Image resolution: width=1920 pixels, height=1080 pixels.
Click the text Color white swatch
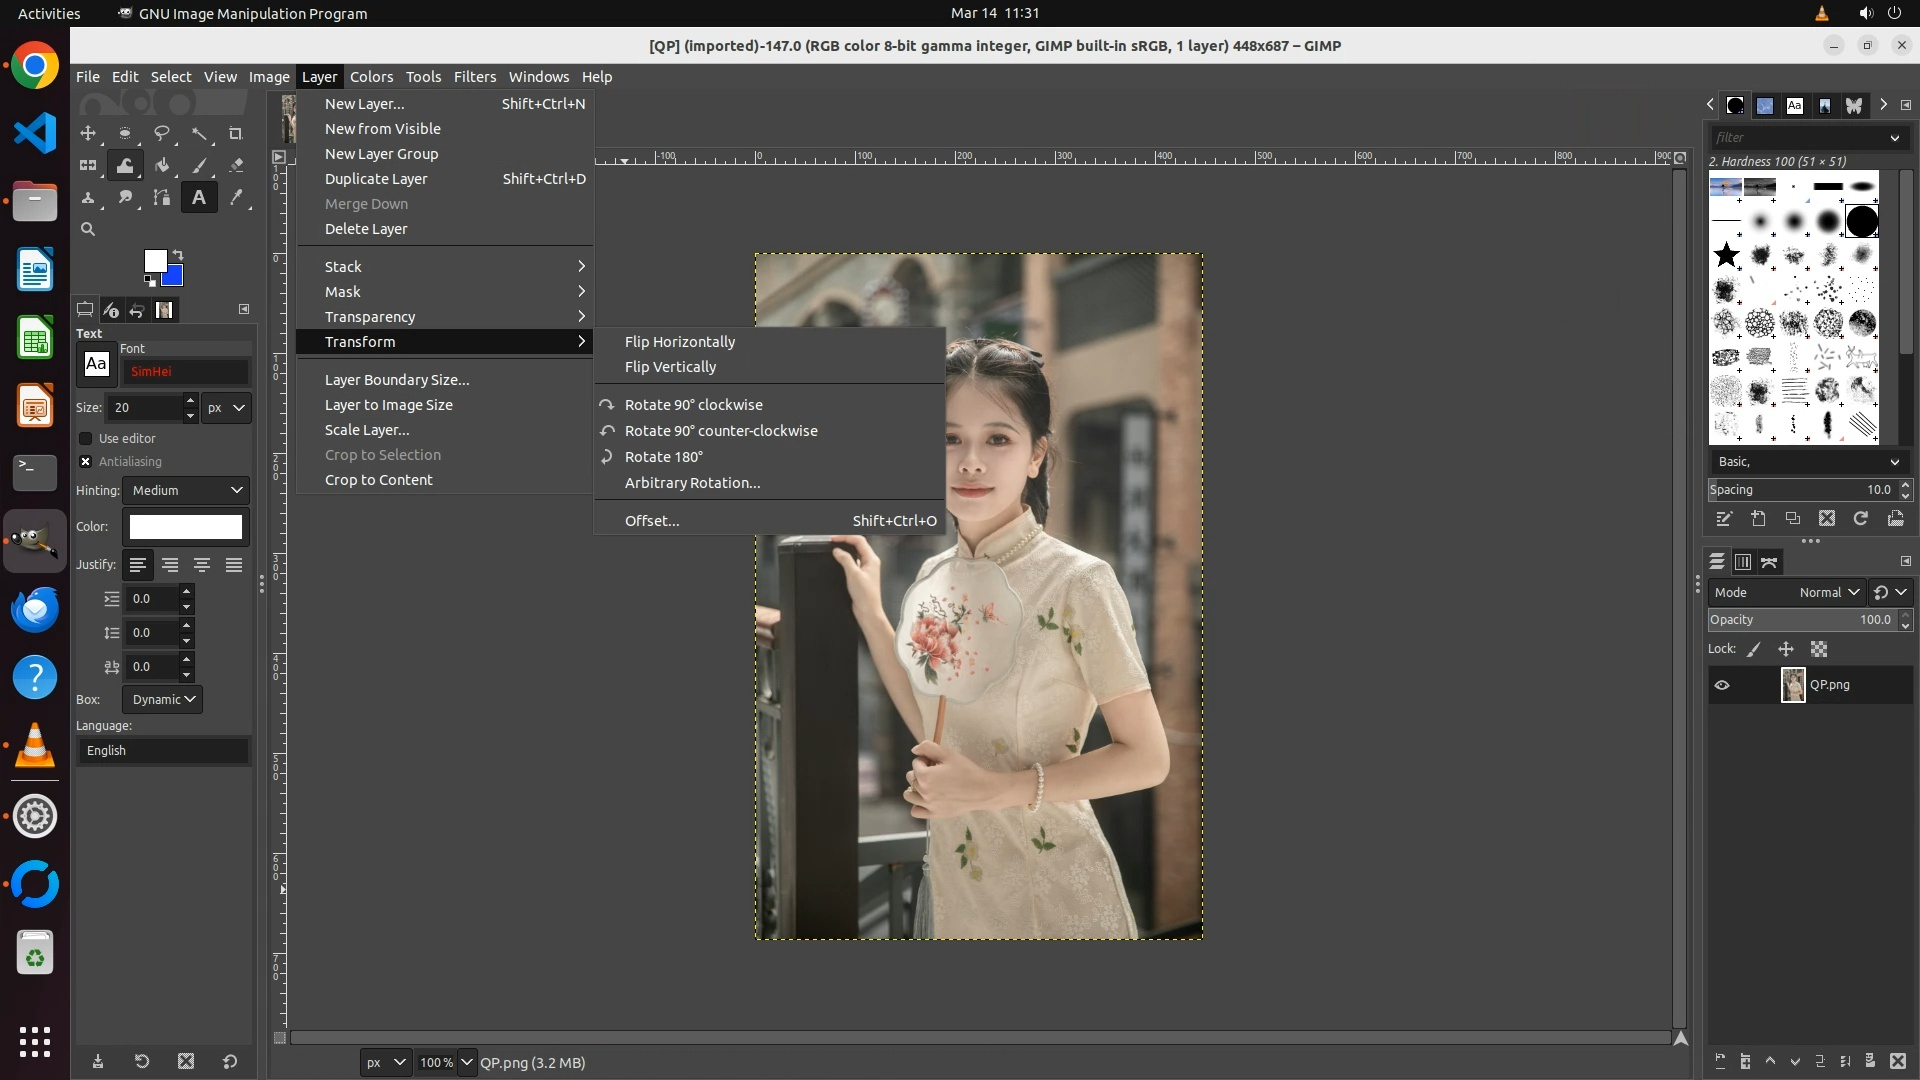[x=186, y=527]
